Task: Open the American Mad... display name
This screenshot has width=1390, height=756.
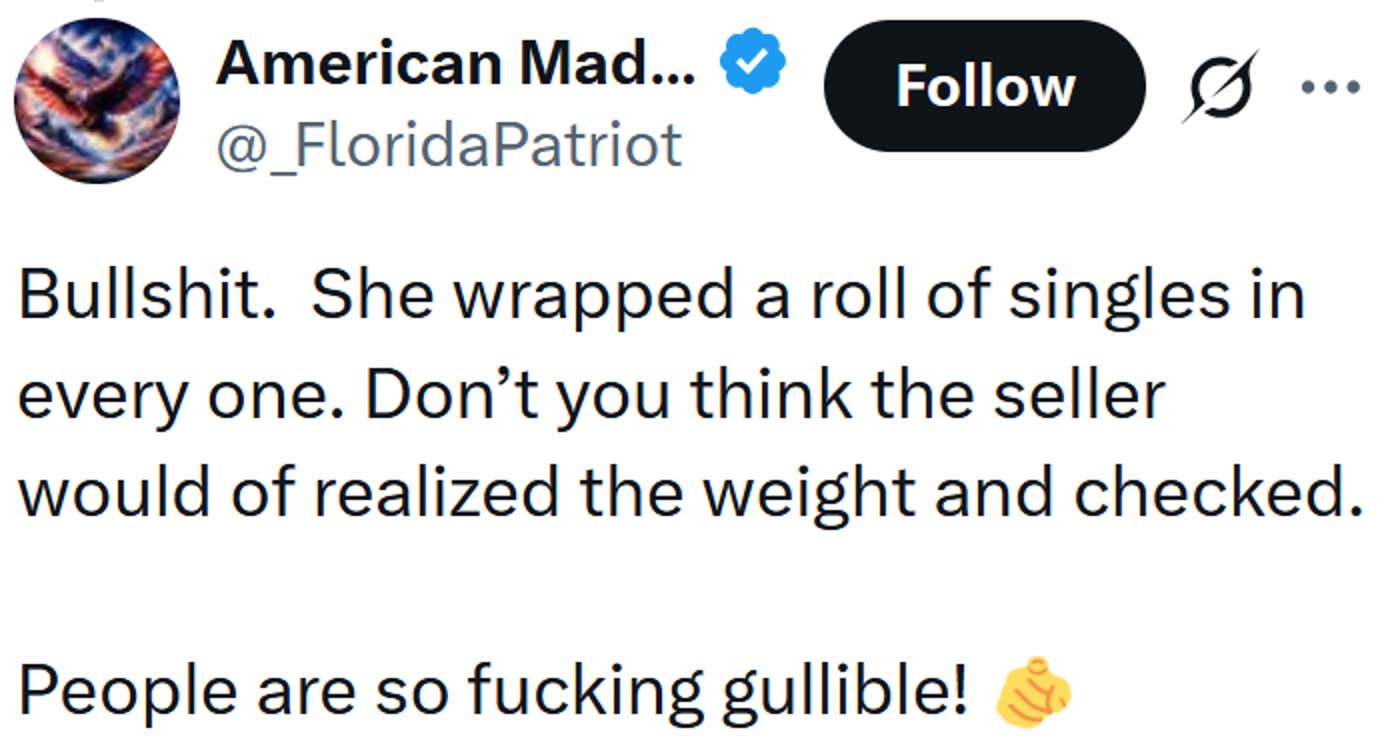Action: (456, 64)
